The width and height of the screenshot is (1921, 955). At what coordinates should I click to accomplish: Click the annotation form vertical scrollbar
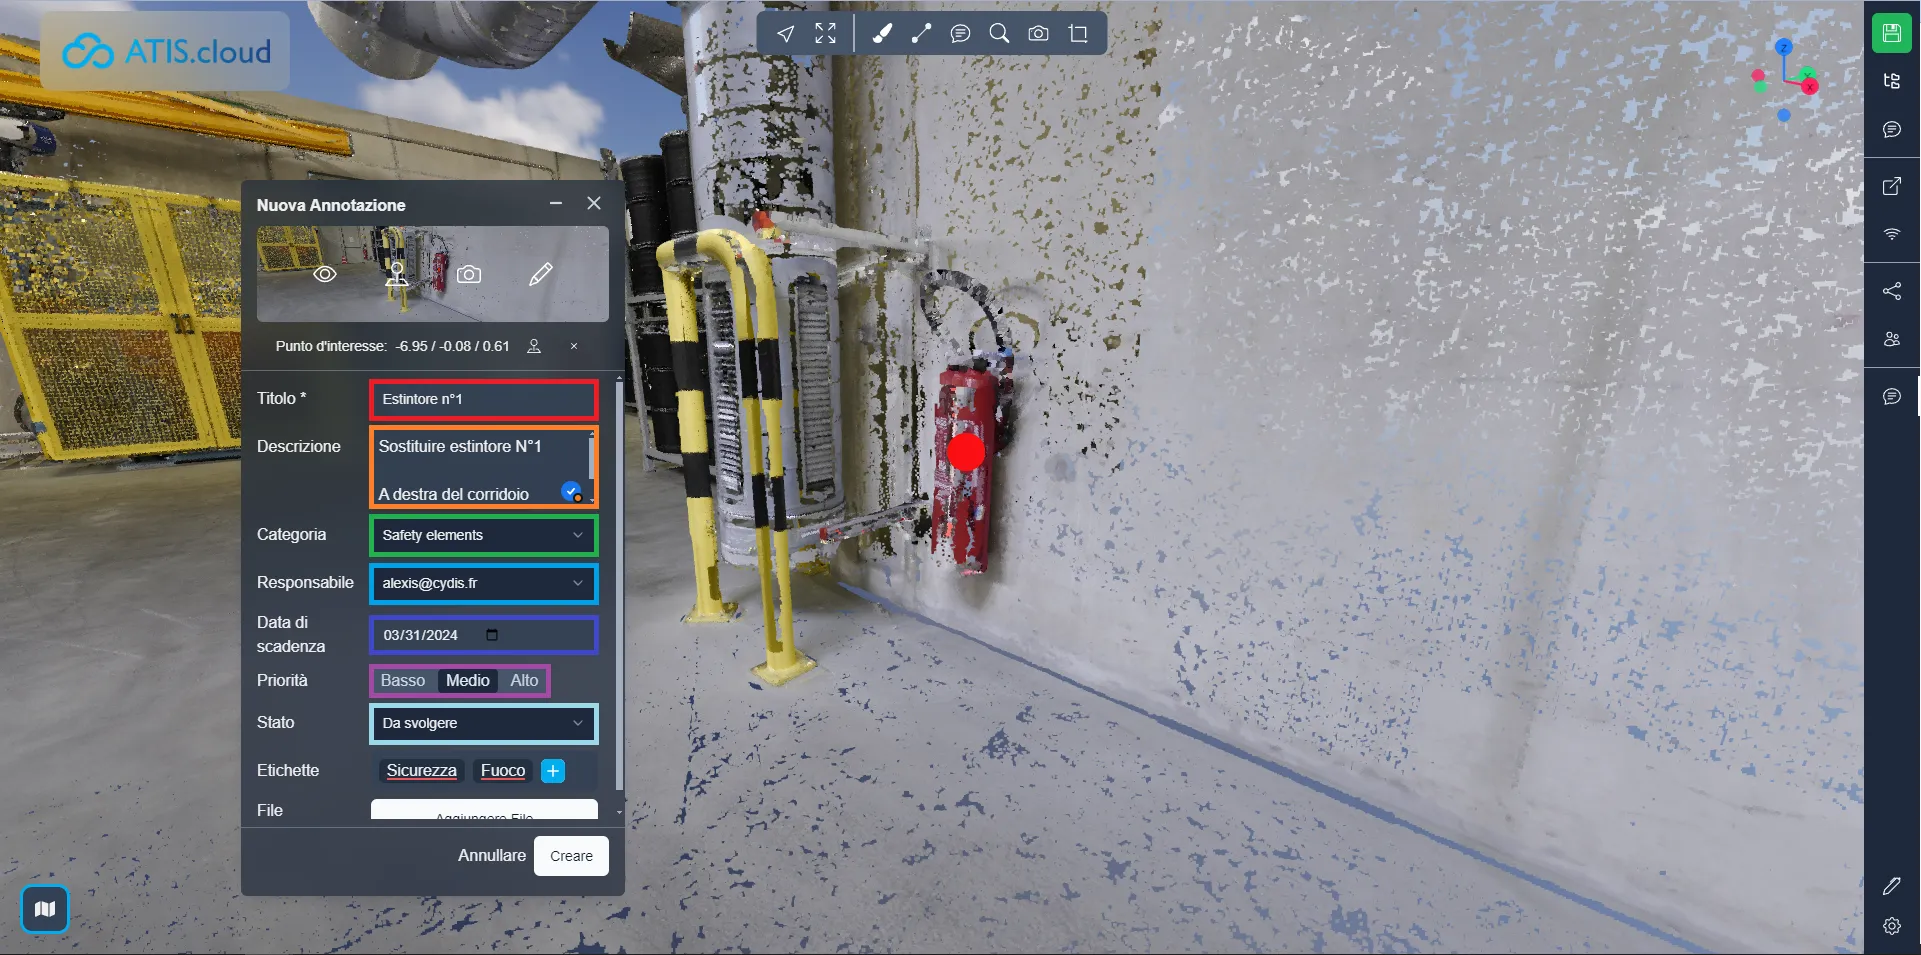[619, 585]
